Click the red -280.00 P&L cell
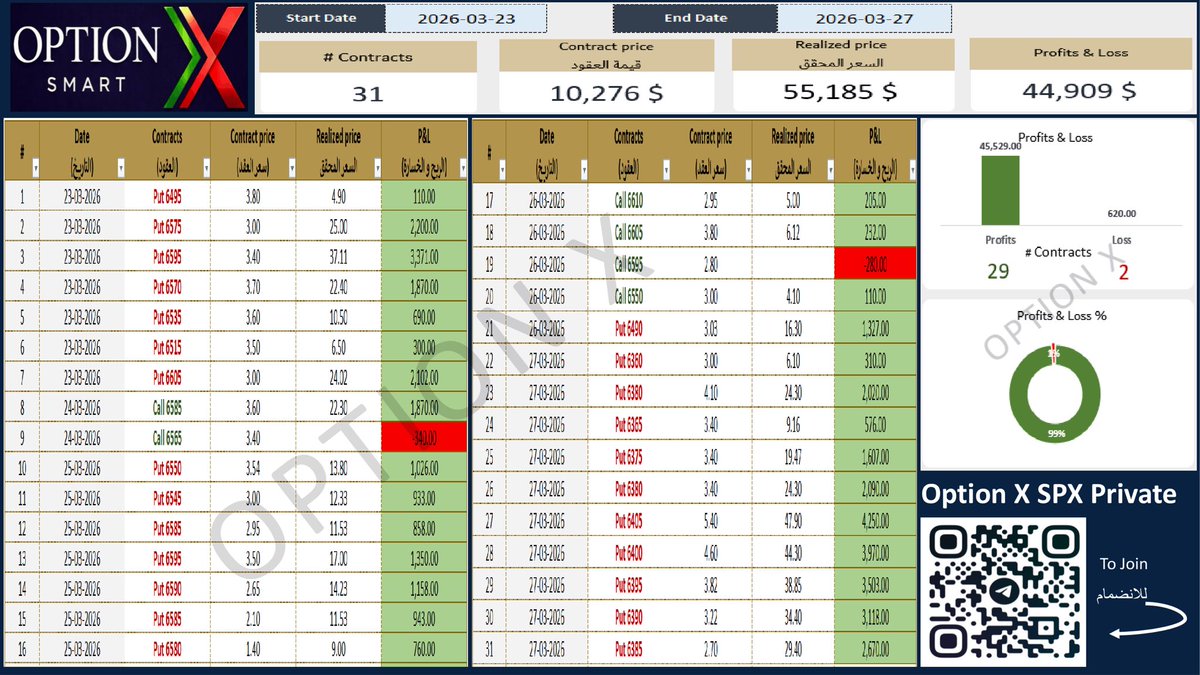1200x675 pixels. (875, 264)
